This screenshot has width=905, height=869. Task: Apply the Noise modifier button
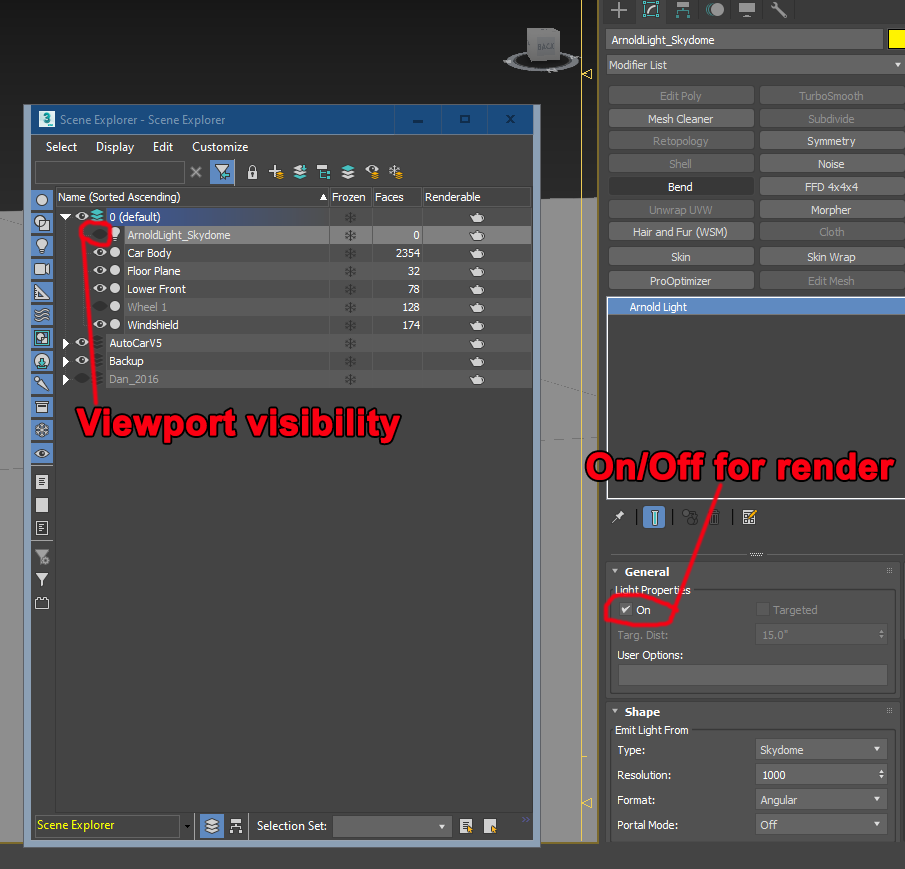point(831,164)
